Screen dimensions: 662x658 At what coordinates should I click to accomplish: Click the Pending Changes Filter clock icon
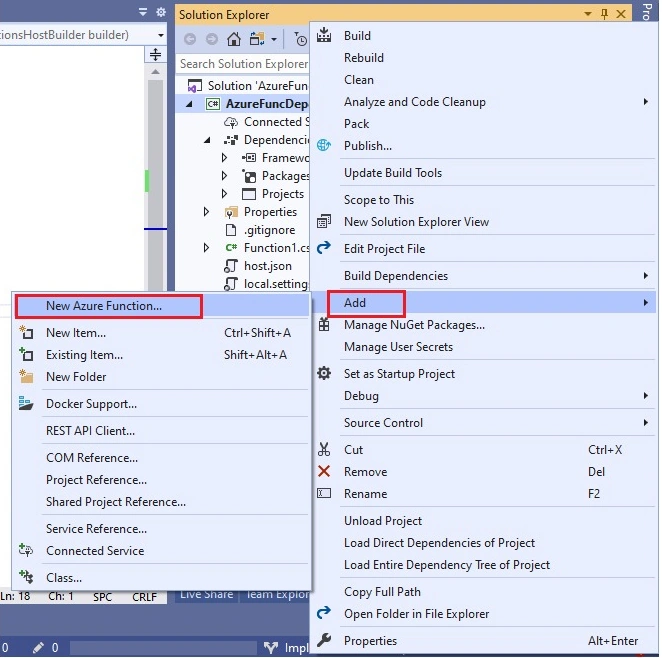pyautogui.click(x=300, y=39)
